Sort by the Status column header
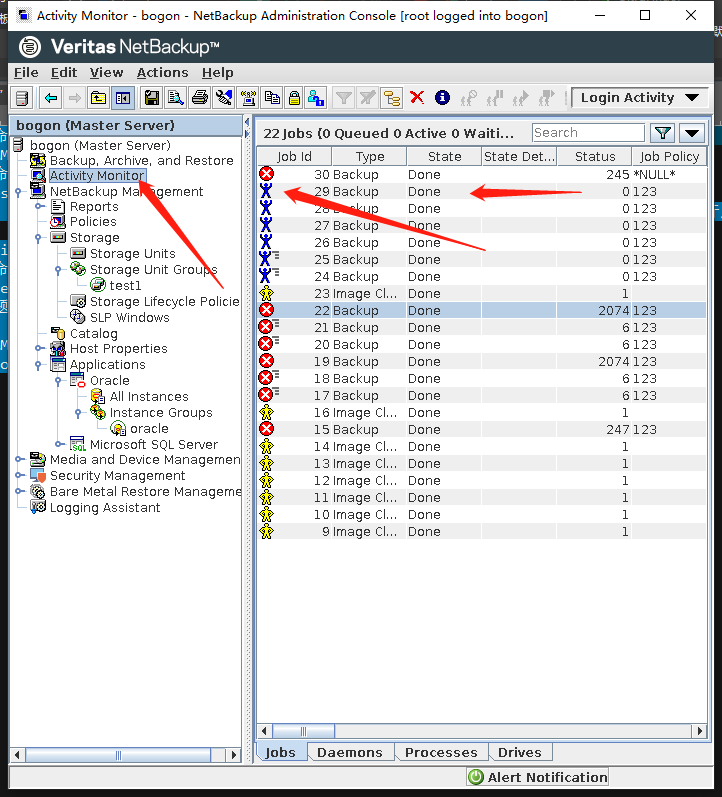Screen dimensions: 722x797 [x=594, y=157]
